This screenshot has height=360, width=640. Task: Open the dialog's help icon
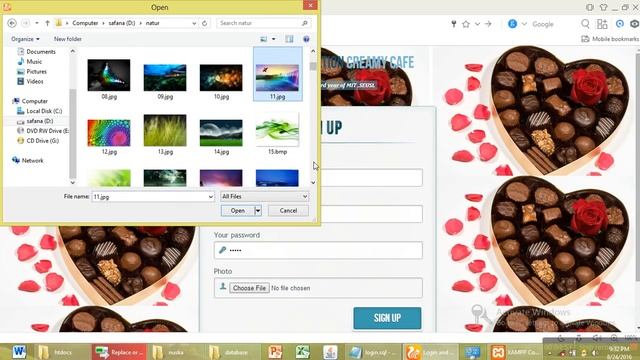click(x=306, y=39)
